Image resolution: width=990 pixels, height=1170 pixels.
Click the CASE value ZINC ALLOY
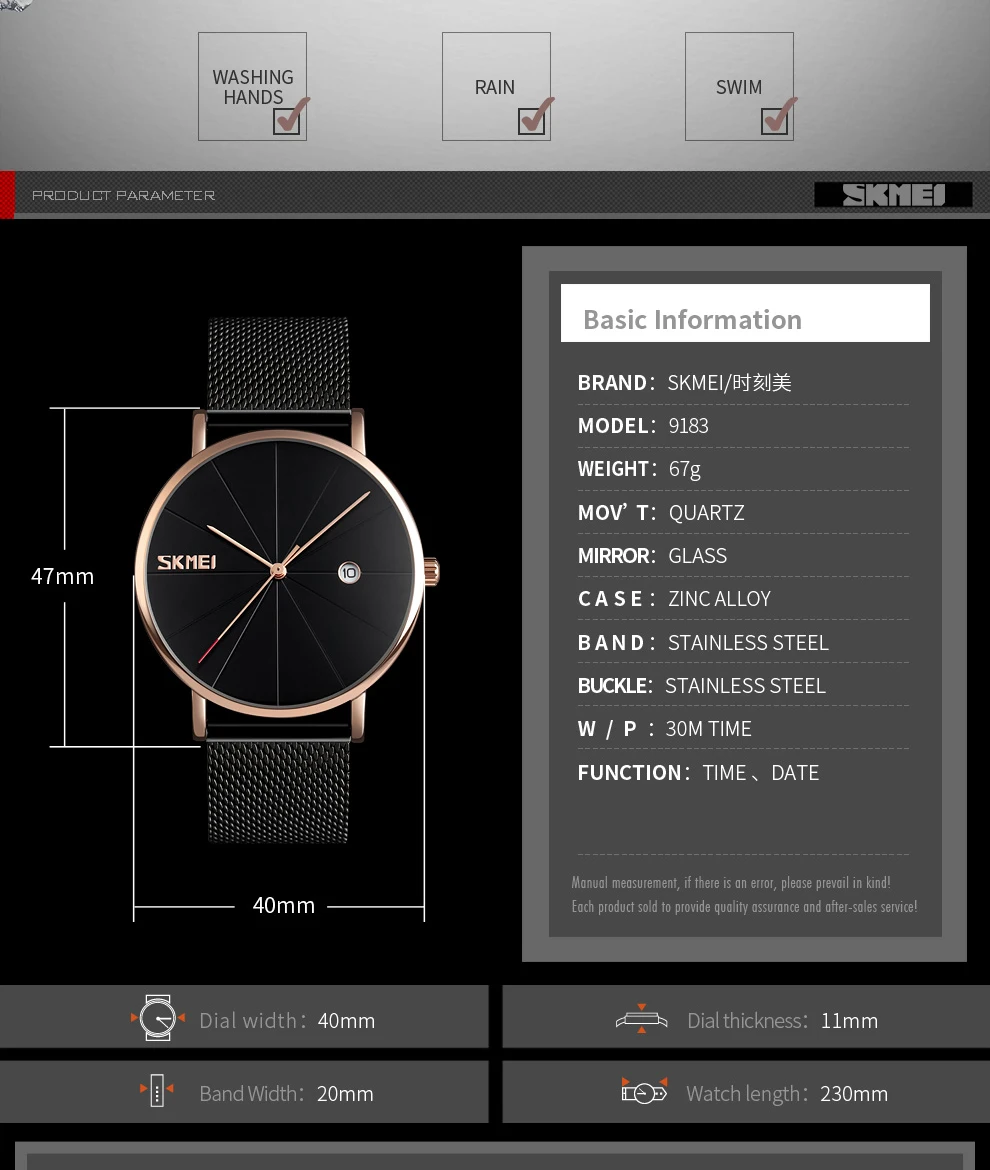coord(719,599)
